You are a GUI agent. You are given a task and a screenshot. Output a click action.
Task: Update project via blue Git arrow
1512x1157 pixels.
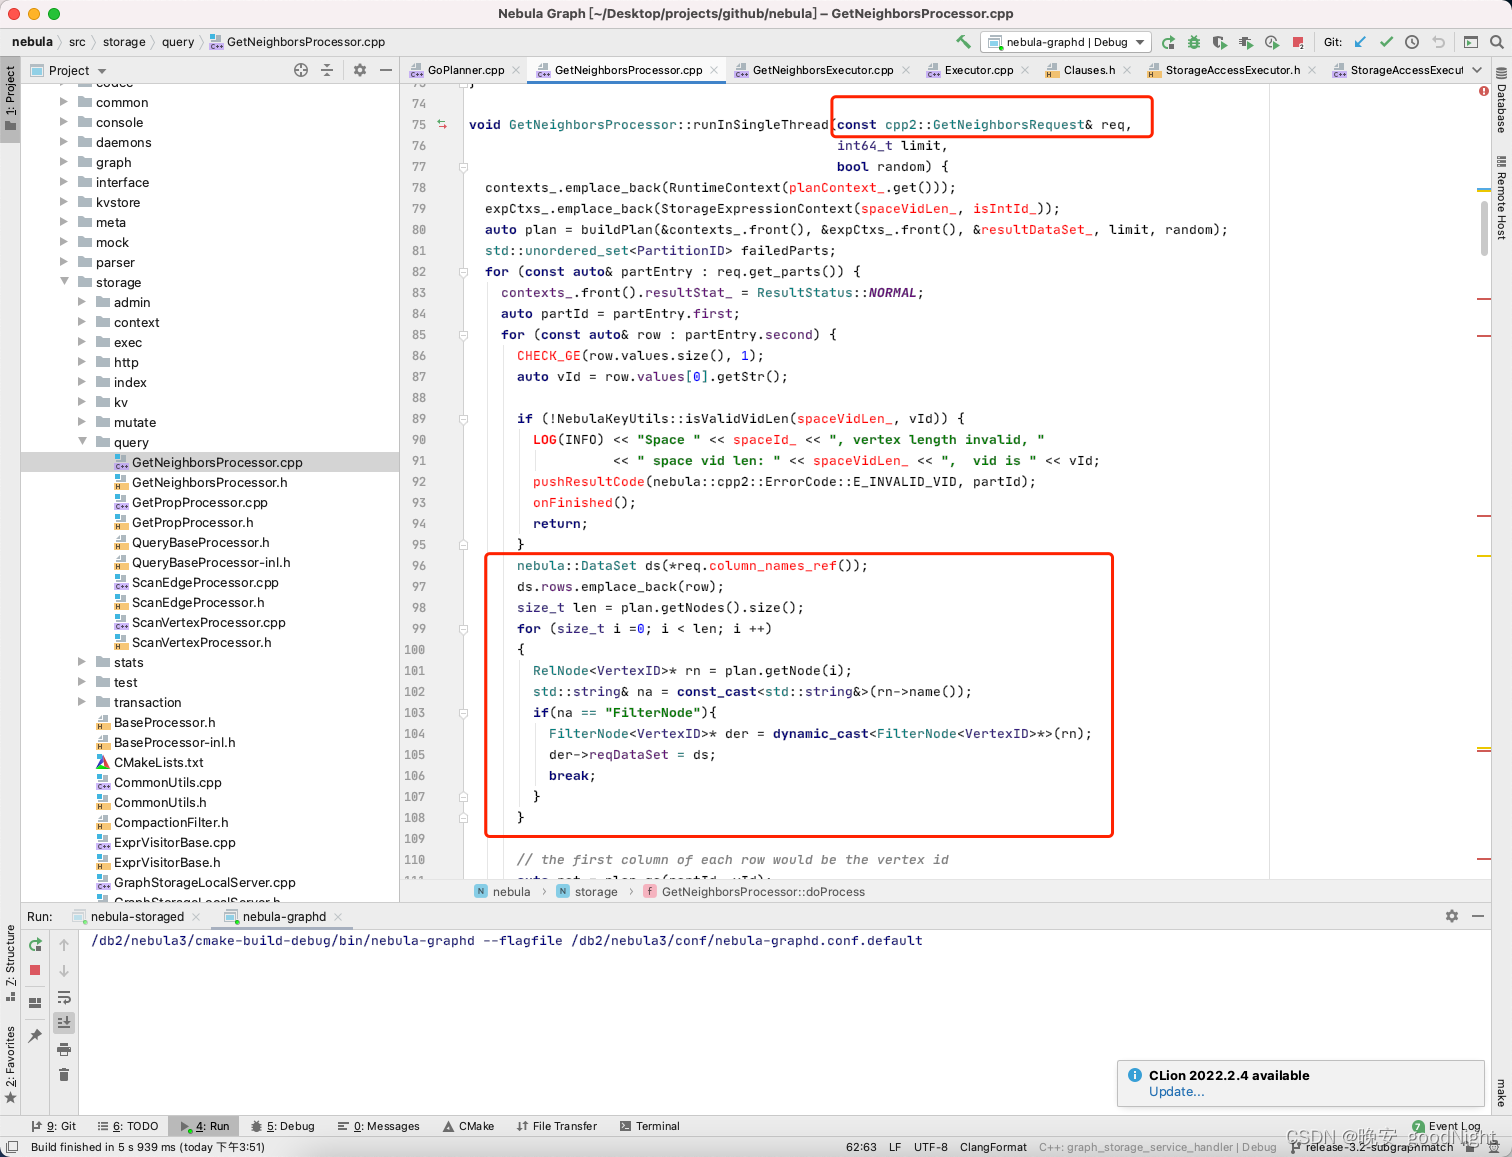1360,42
